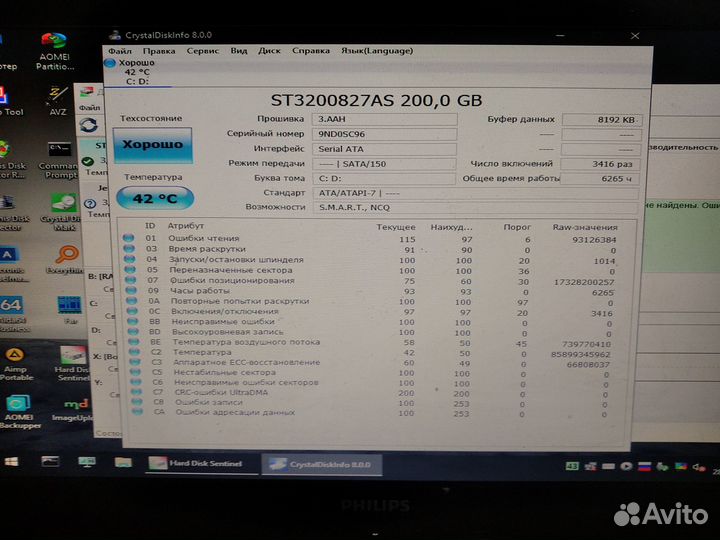
Task: Click status icon of Высокоуровневая запись row
Action: [133, 331]
